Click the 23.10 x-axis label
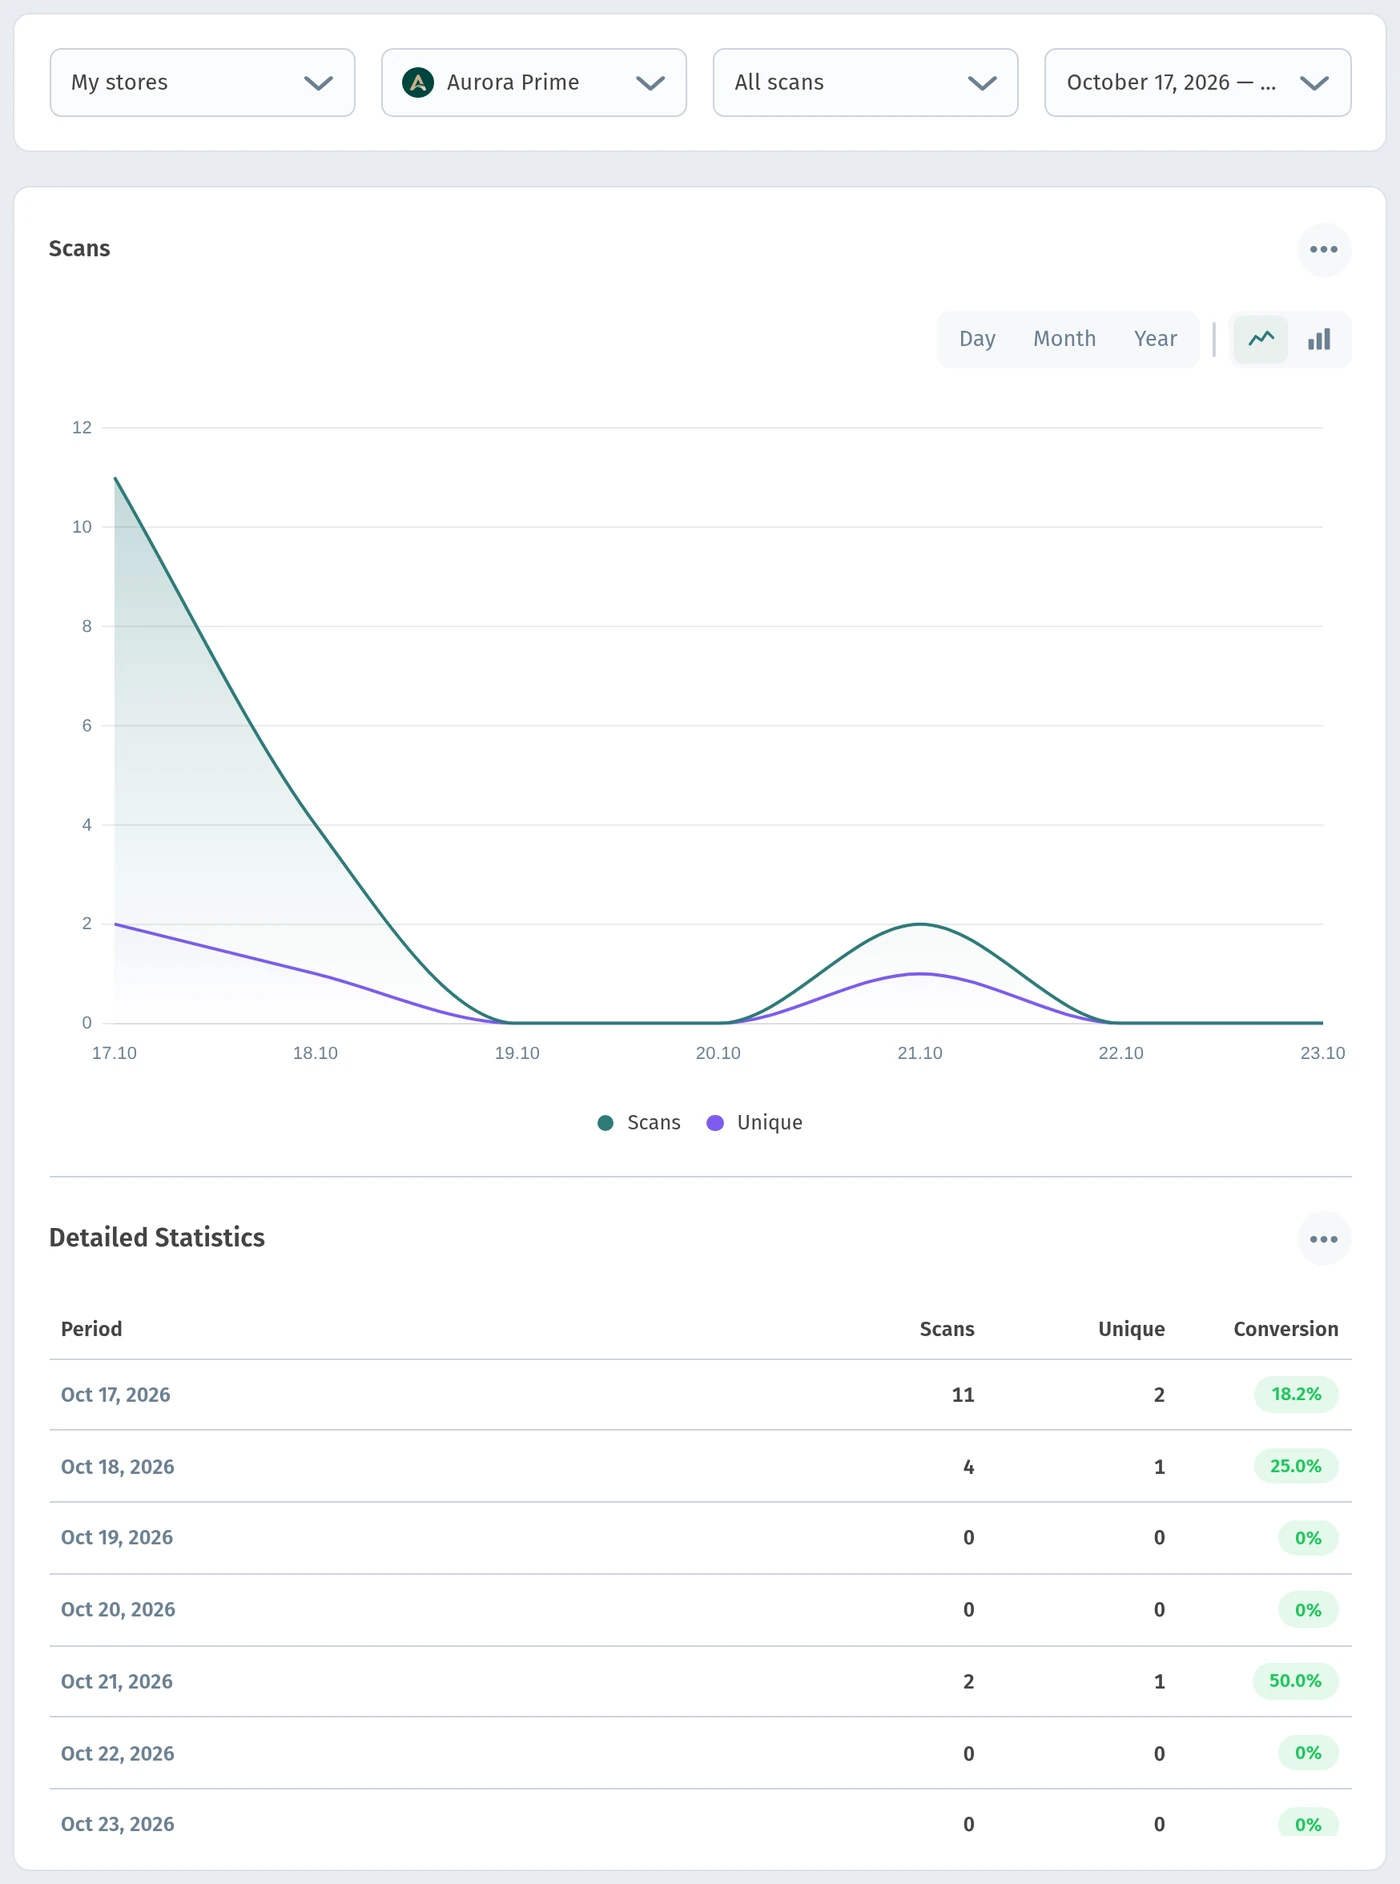Image resolution: width=1400 pixels, height=1884 pixels. click(x=1322, y=1053)
